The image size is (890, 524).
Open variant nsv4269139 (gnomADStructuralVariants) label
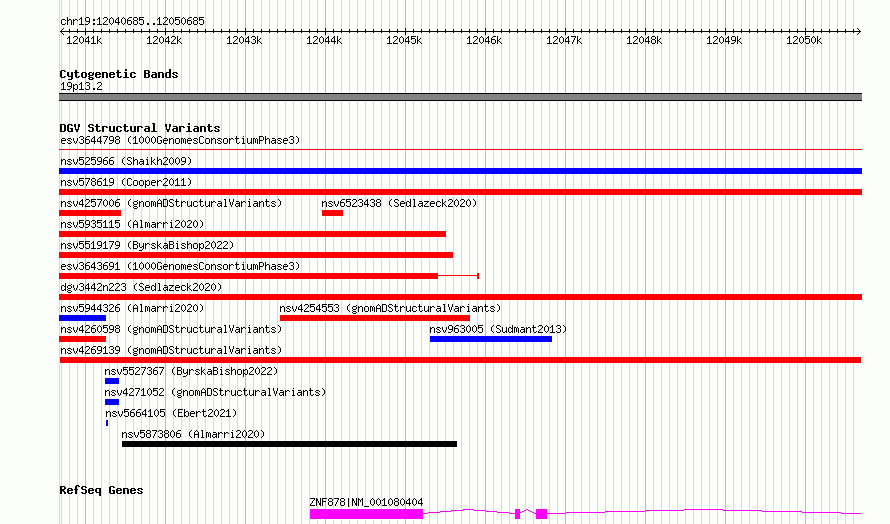pos(171,350)
